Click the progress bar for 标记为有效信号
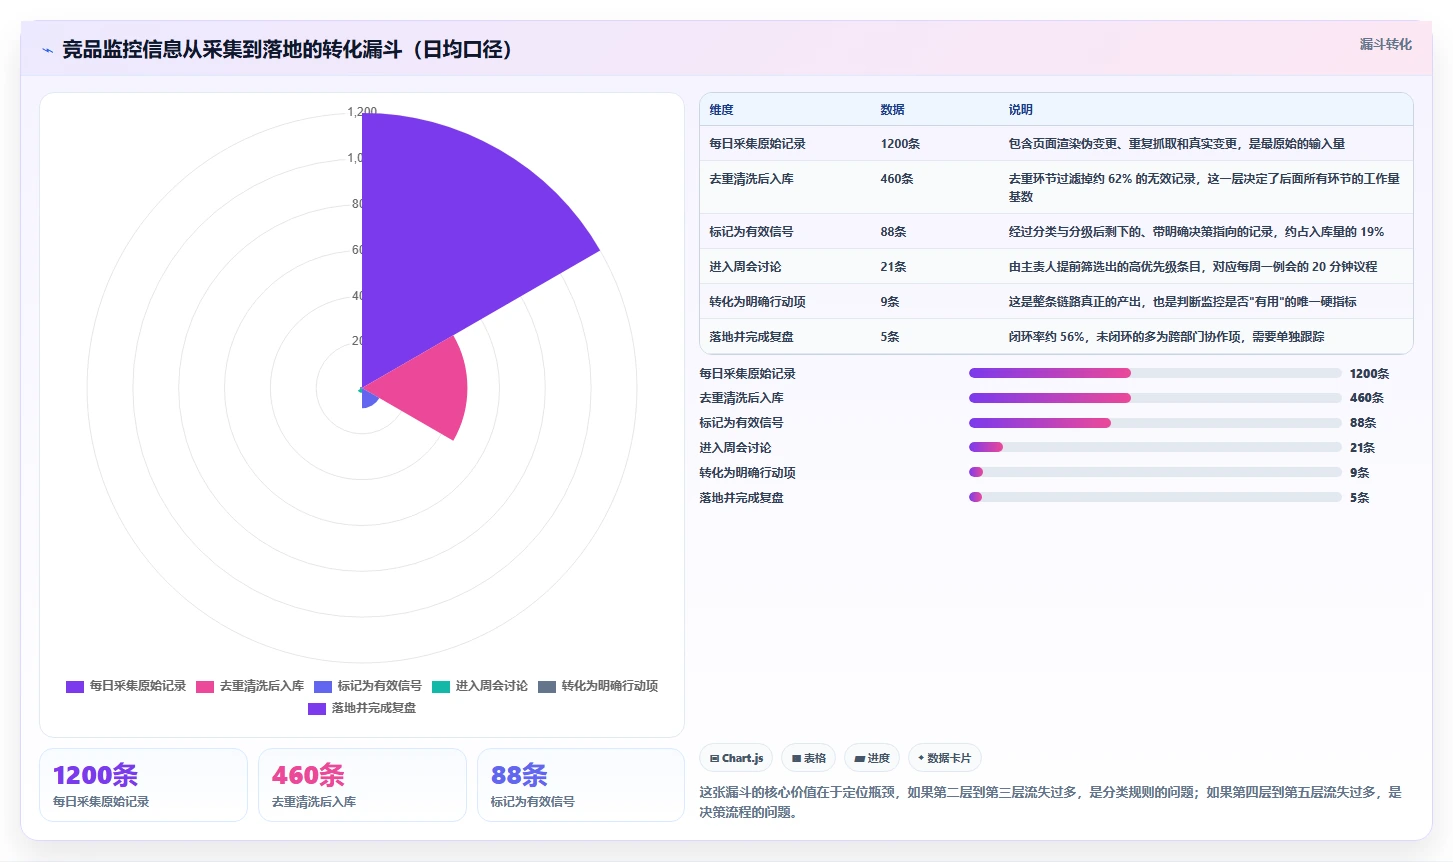This screenshot has width=1453, height=862. coord(1155,423)
